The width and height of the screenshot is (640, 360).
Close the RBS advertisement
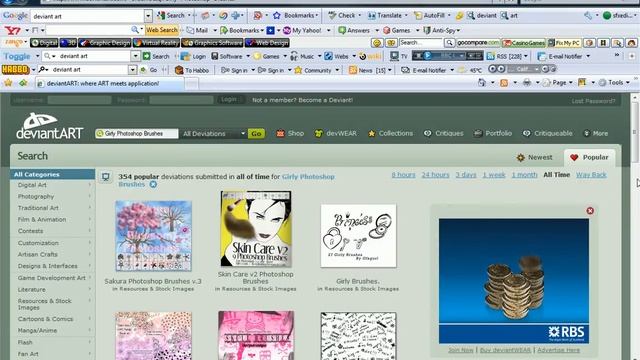point(590,211)
